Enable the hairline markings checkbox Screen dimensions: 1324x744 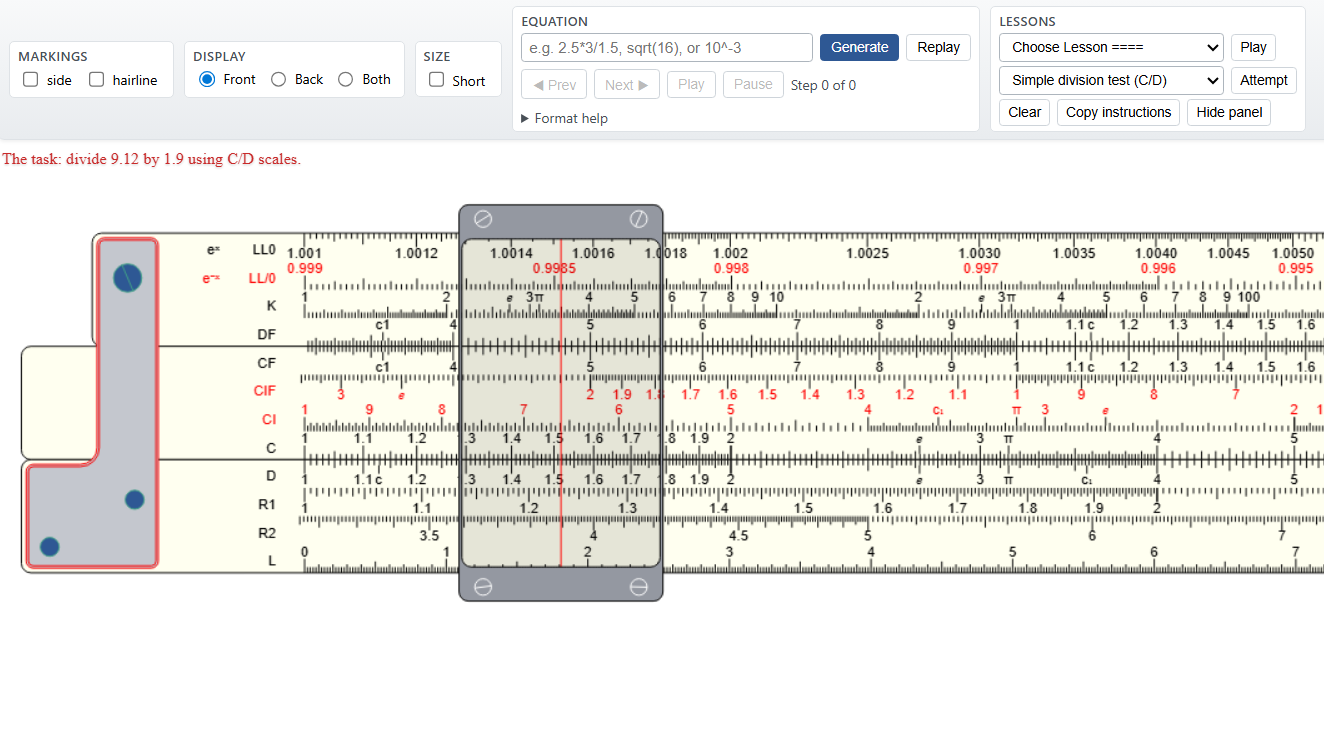[97, 80]
